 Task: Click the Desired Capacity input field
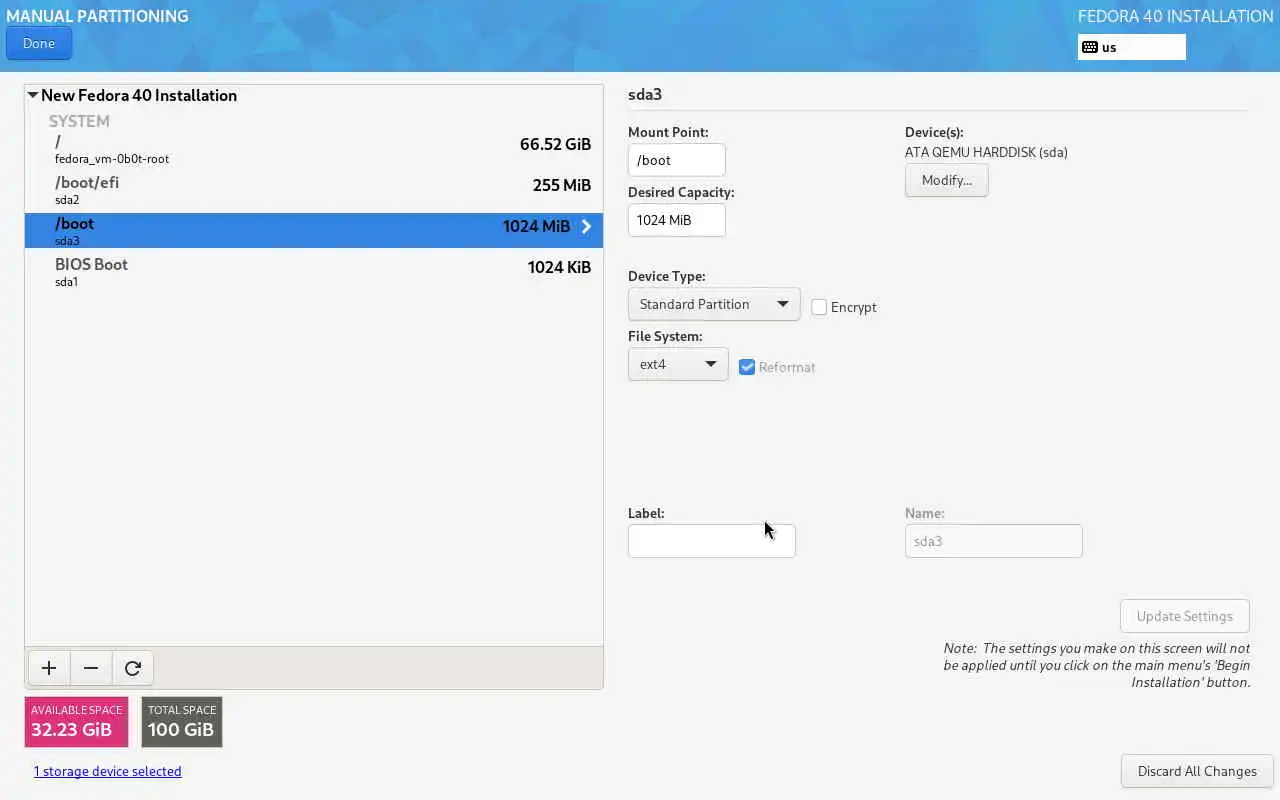tap(677, 220)
